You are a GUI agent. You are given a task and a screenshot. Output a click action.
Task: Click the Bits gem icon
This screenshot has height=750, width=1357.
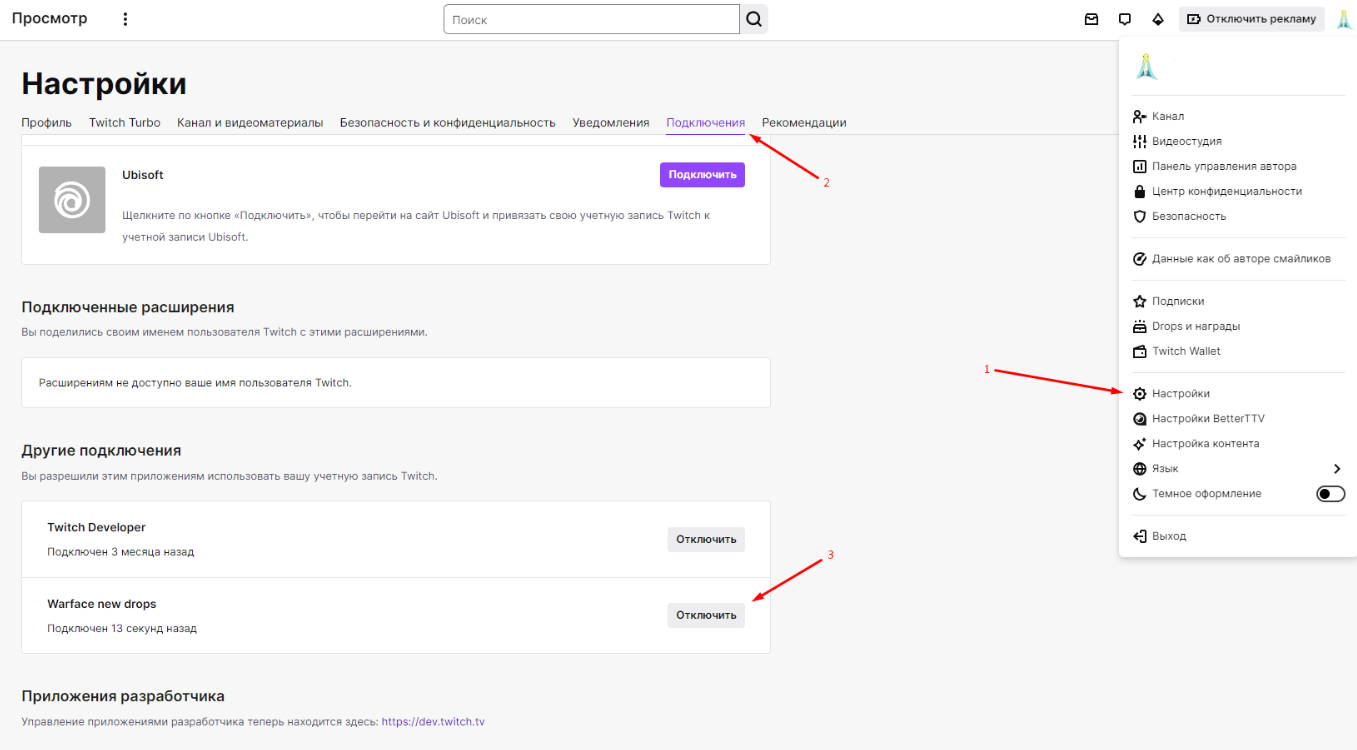pos(1158,19)
